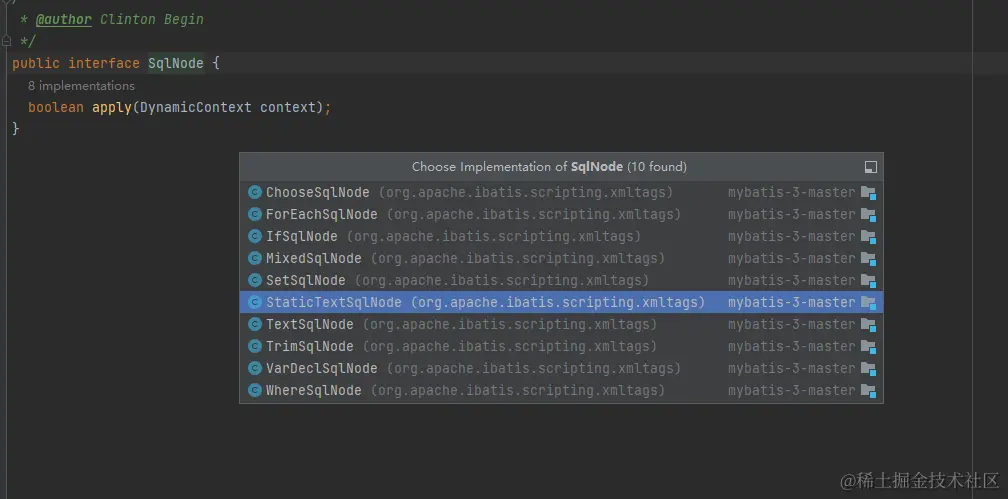
Task: Click the 'interface' keyword
Action: [104, 63]
